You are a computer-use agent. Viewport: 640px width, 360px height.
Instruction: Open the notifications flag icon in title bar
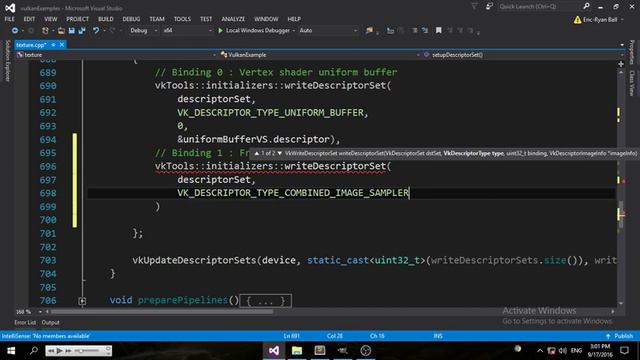pyautogui.click(x=474, y=7)
